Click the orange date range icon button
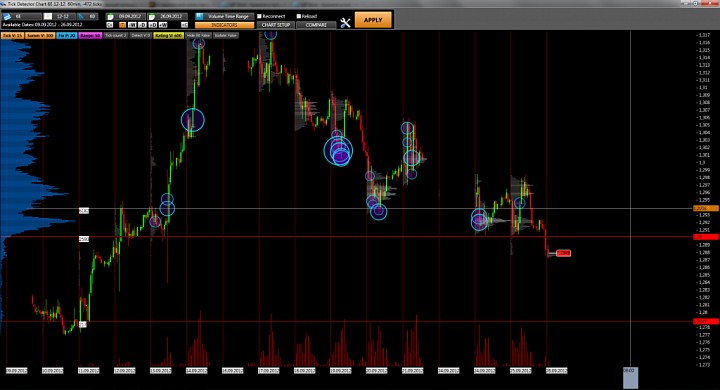Screen dimensions: 720x390 [122, 25]
